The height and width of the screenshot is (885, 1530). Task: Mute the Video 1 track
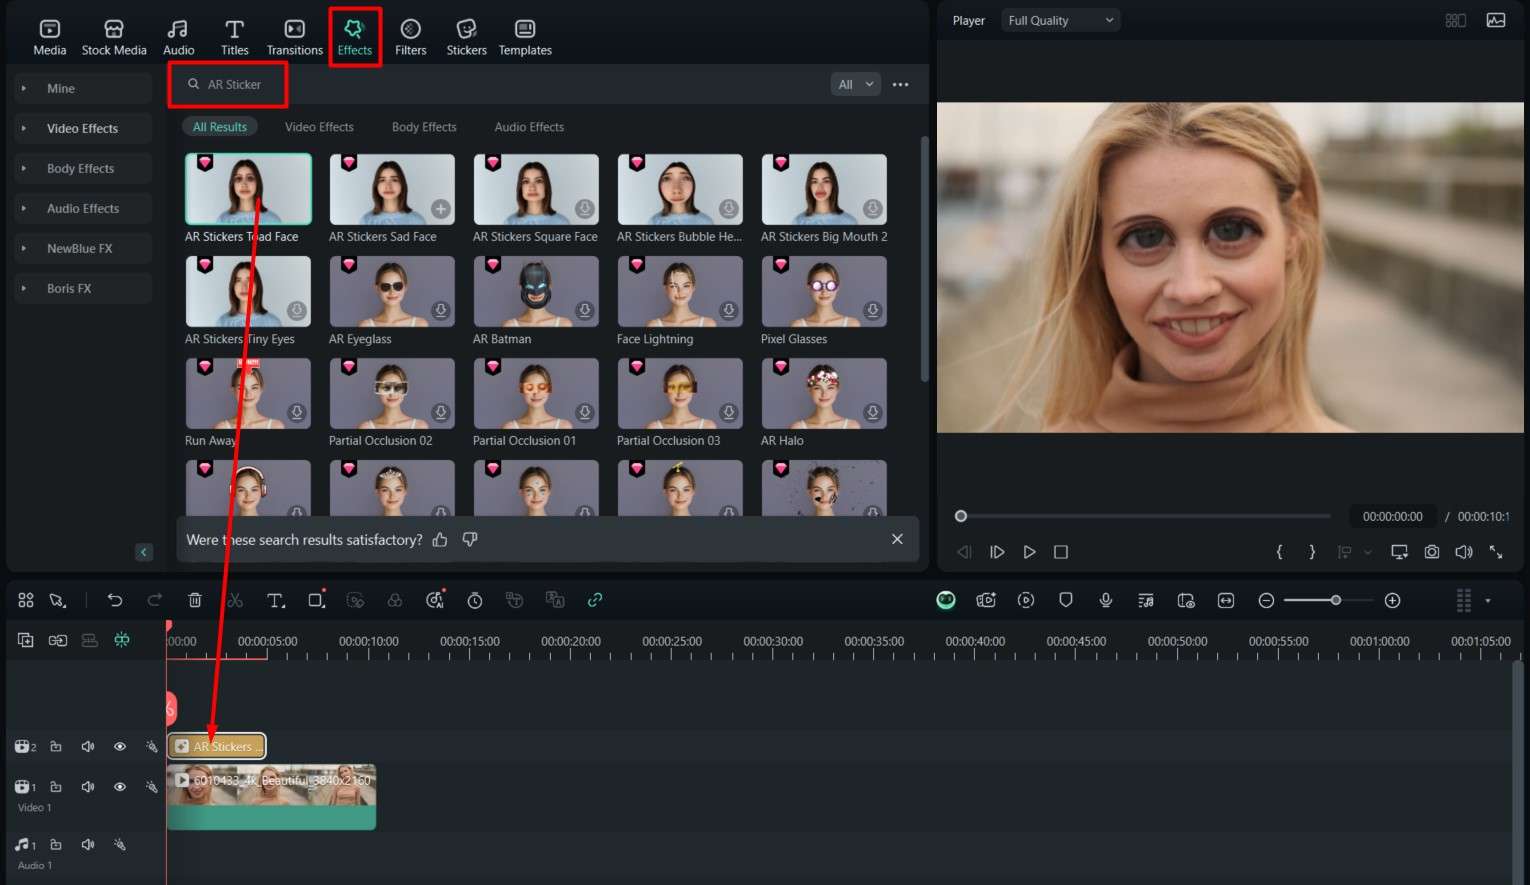point(88,787)
